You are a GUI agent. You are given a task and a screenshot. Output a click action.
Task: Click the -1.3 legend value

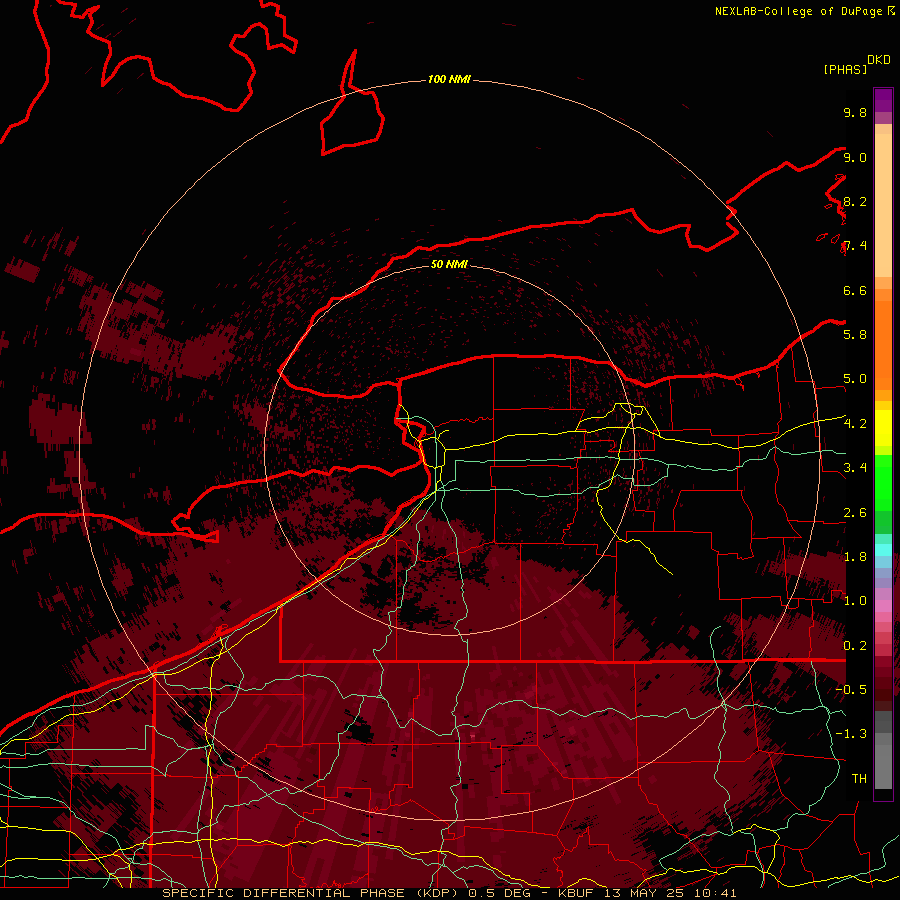pos(851,734)
